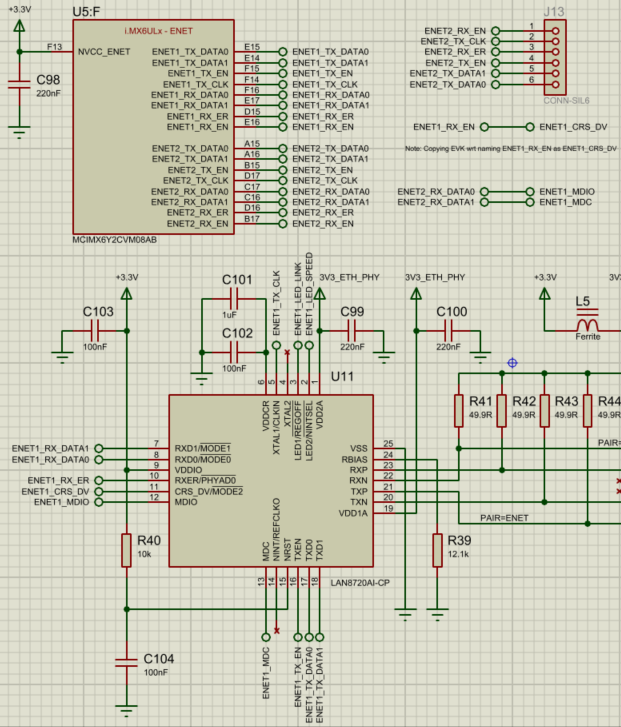Select the L5 ferrite inductor symbol
Viewport: 621px width, 727px height.
pyautogui.click(x=588, y=320)
